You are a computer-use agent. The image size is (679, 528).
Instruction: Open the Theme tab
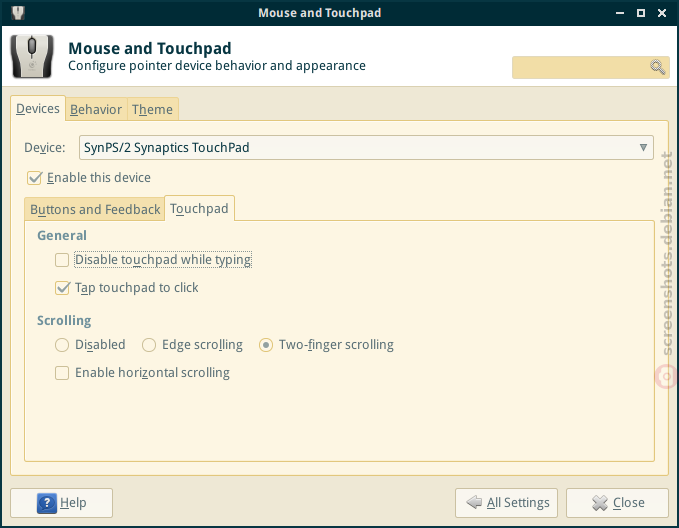(x=152, y=110)
